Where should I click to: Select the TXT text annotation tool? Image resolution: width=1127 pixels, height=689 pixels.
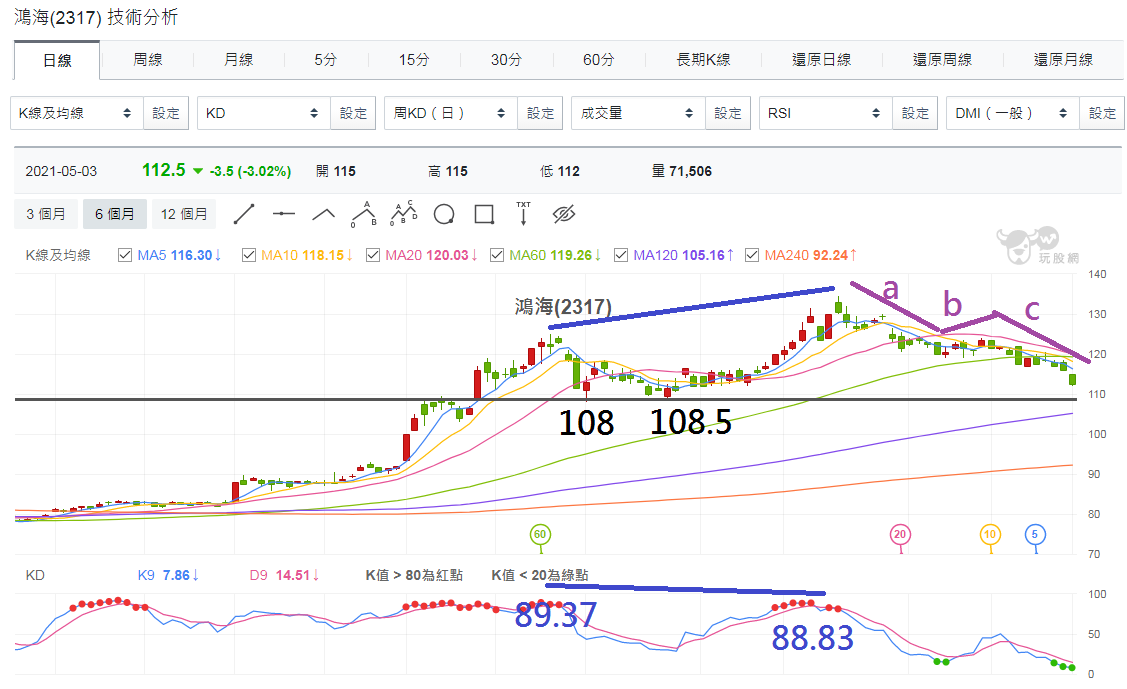(523, 213)
